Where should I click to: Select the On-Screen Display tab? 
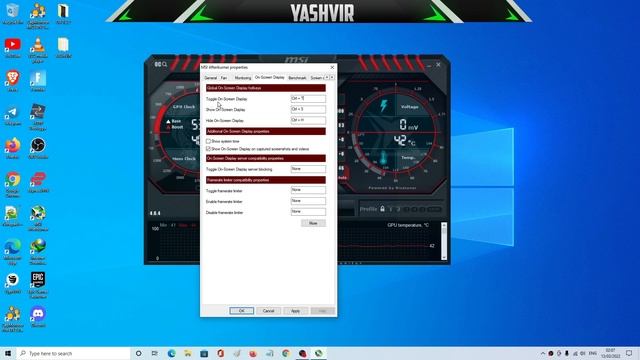(269, 77)
